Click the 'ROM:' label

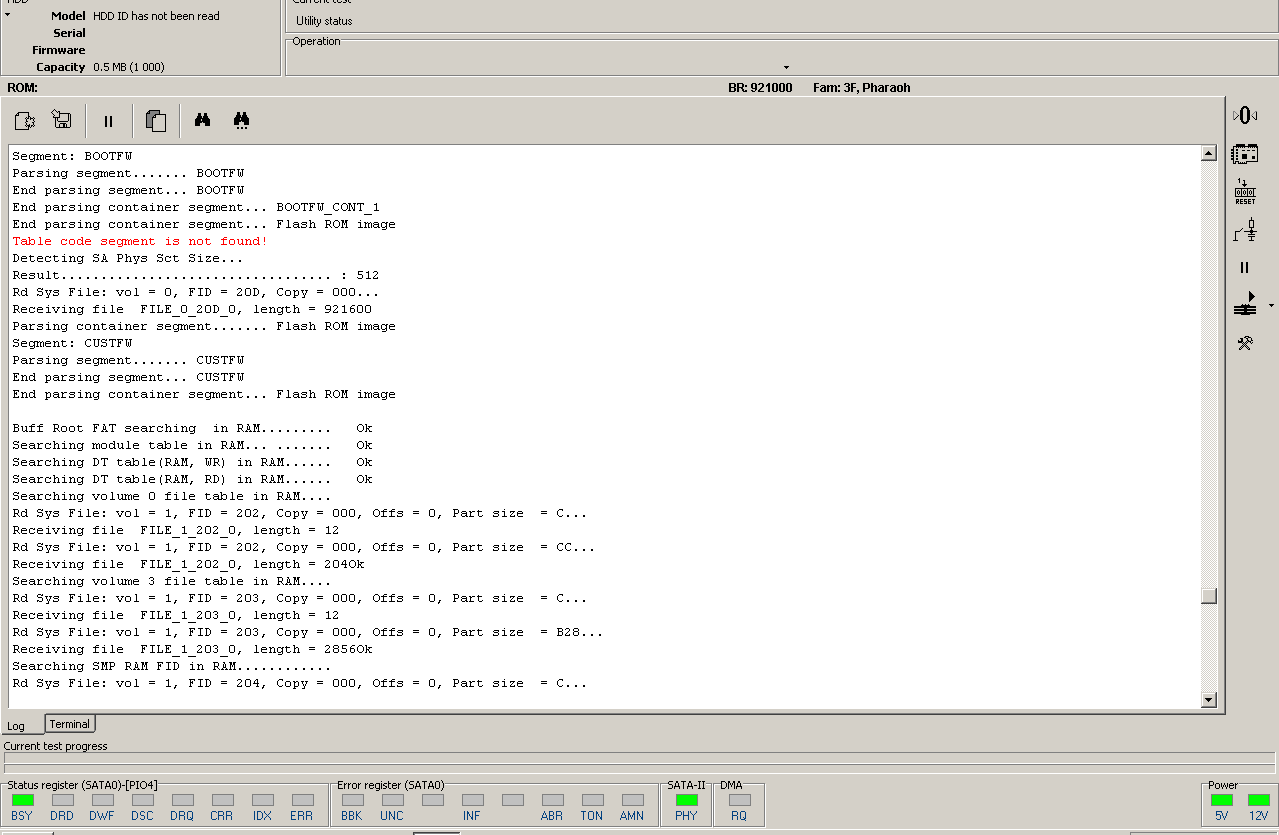pyautogui.click(x=22, y=88)
